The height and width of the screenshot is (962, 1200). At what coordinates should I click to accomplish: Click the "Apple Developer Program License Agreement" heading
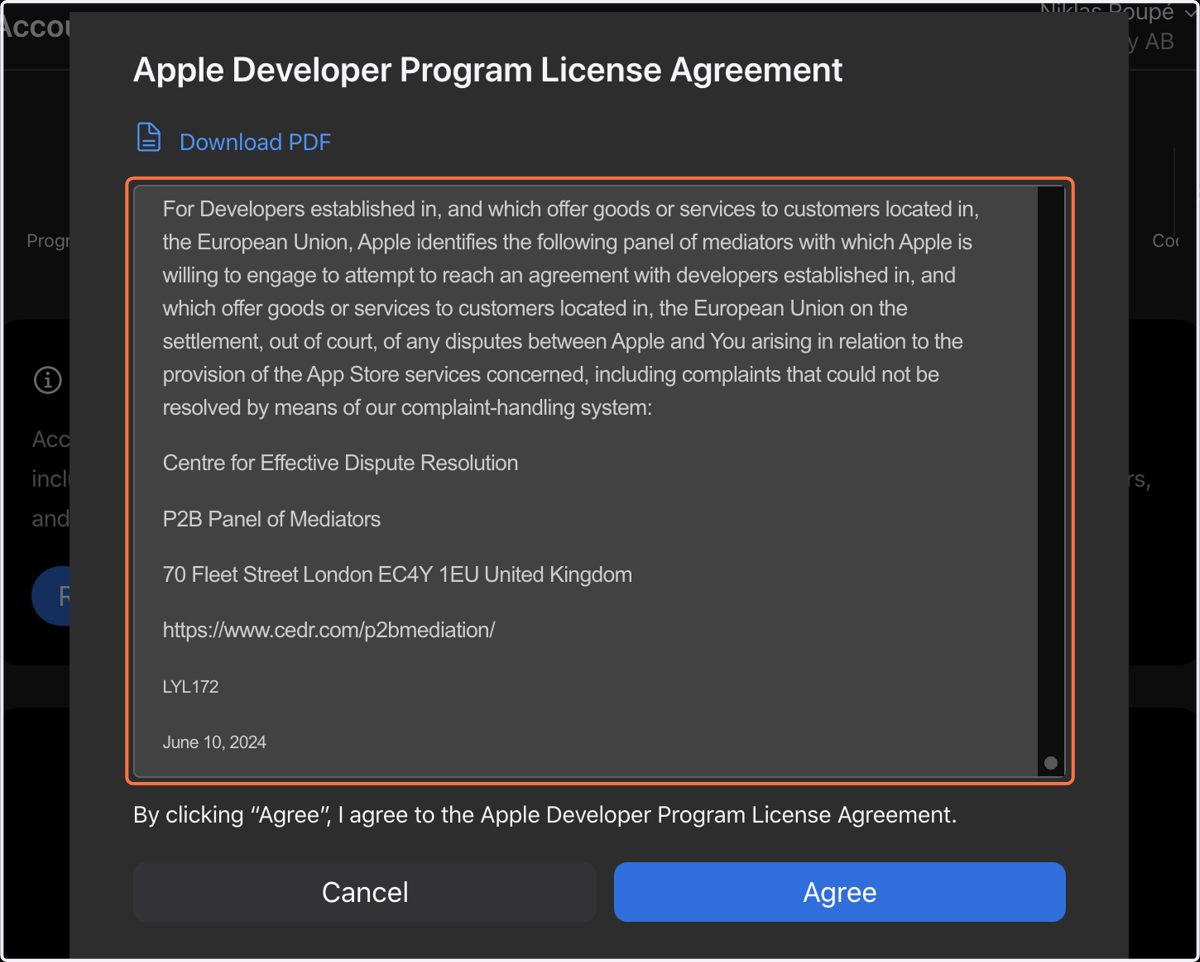coord(488,70)
